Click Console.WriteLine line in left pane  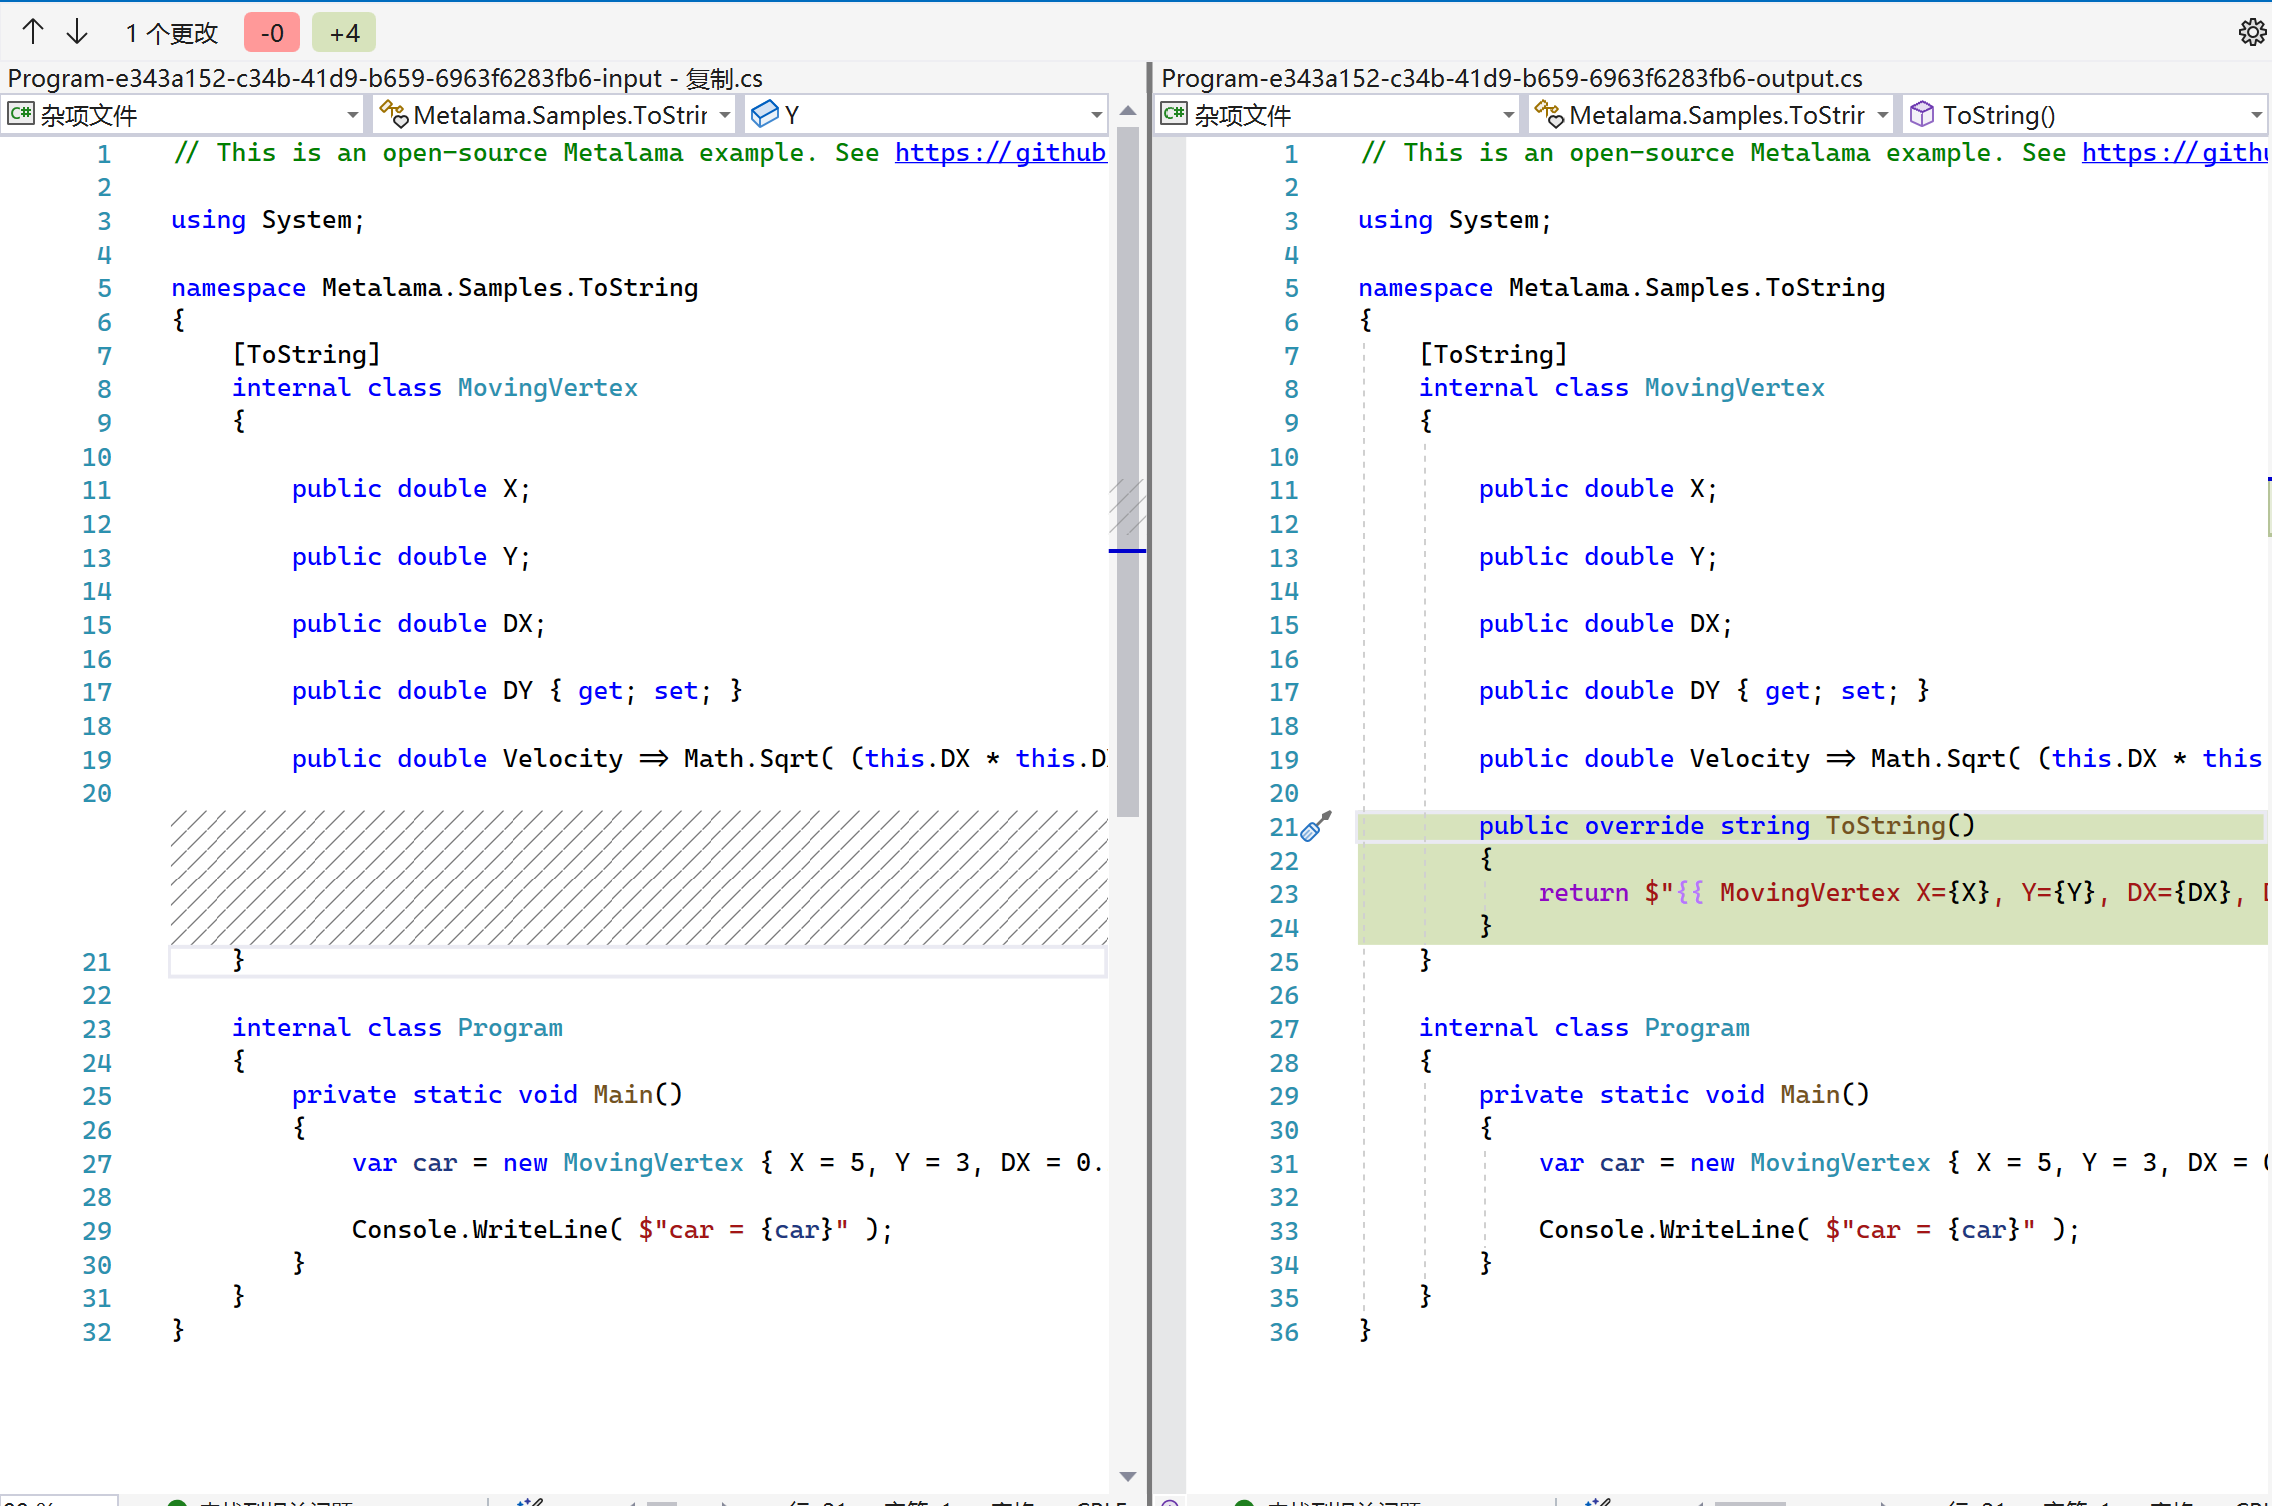point(622,1230)
